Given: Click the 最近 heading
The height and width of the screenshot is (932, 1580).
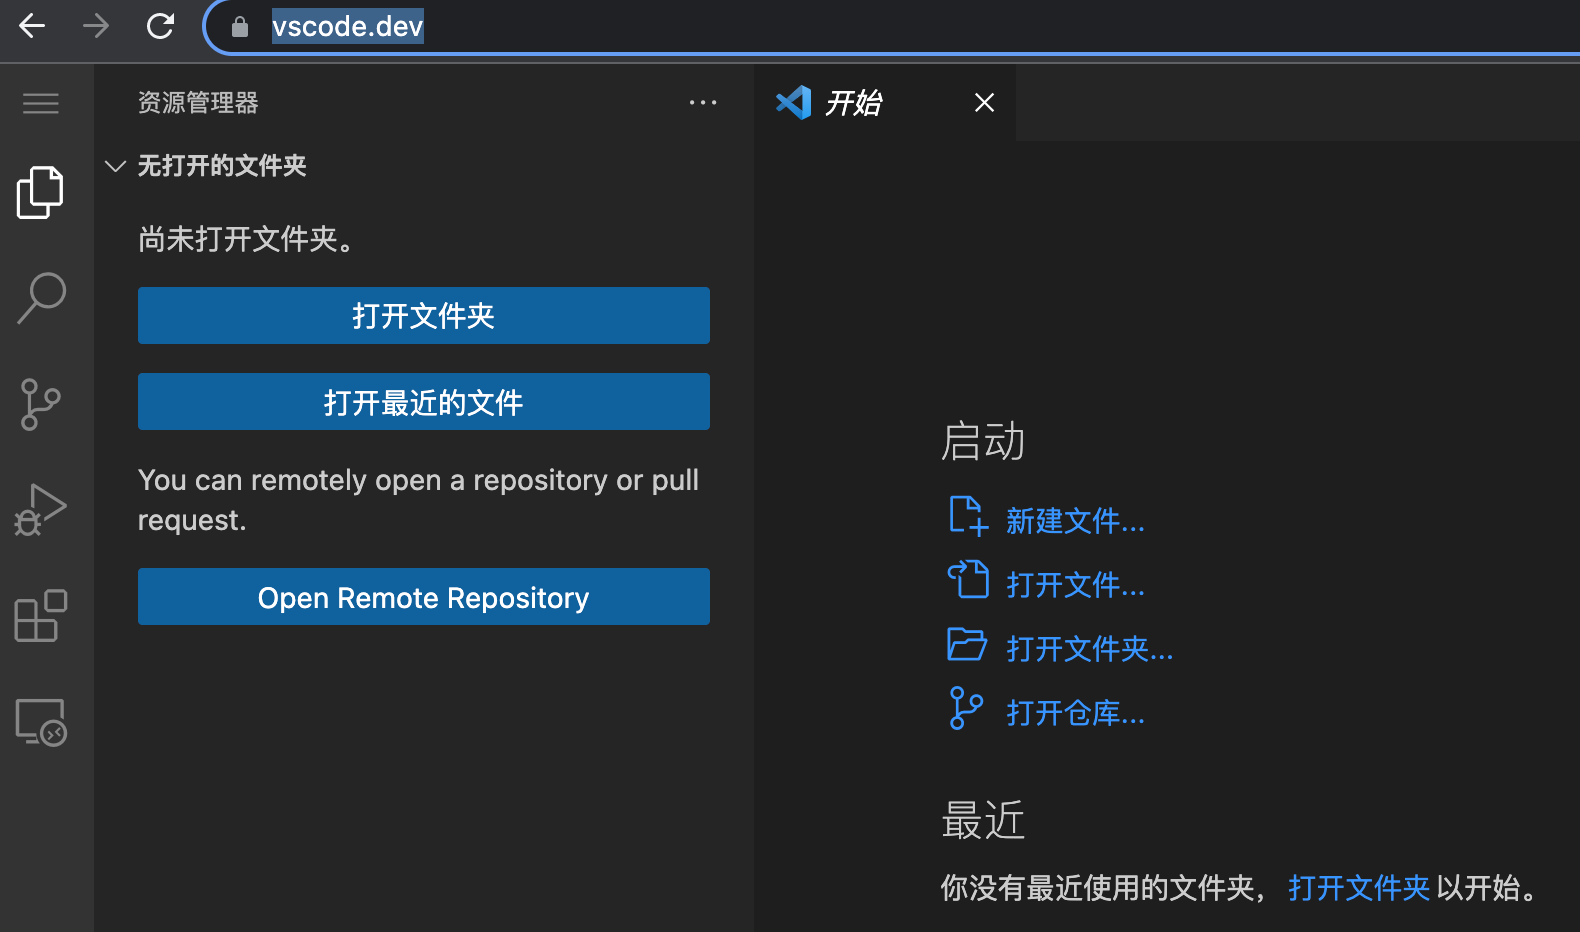Looking at the screenshot, I should [x=983, y=821].
